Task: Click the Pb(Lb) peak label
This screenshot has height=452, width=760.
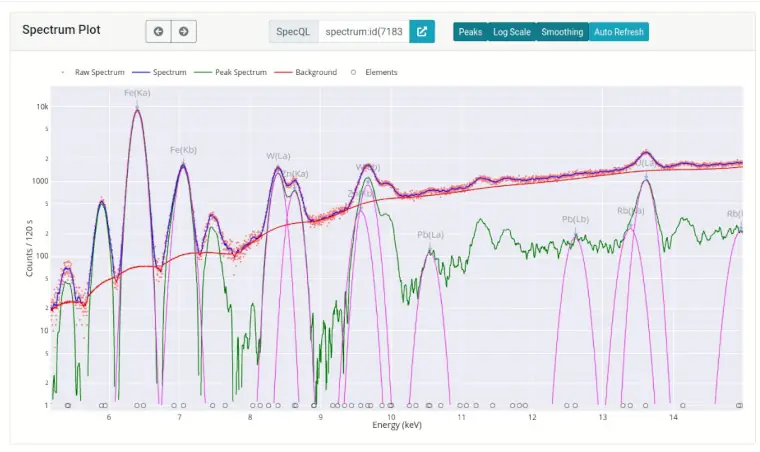Action: coord(575,219)
